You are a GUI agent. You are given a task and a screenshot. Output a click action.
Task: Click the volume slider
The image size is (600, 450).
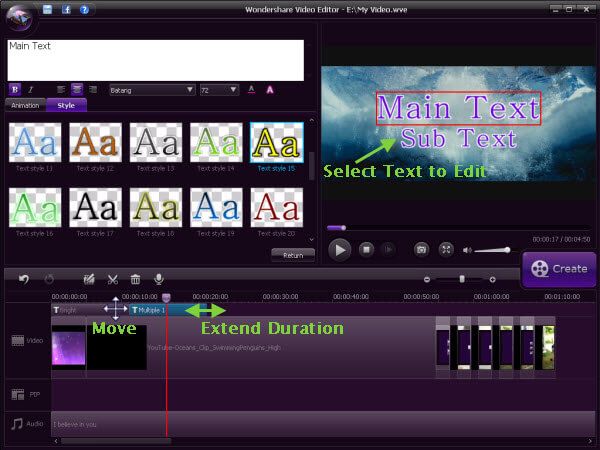[492, 250]
